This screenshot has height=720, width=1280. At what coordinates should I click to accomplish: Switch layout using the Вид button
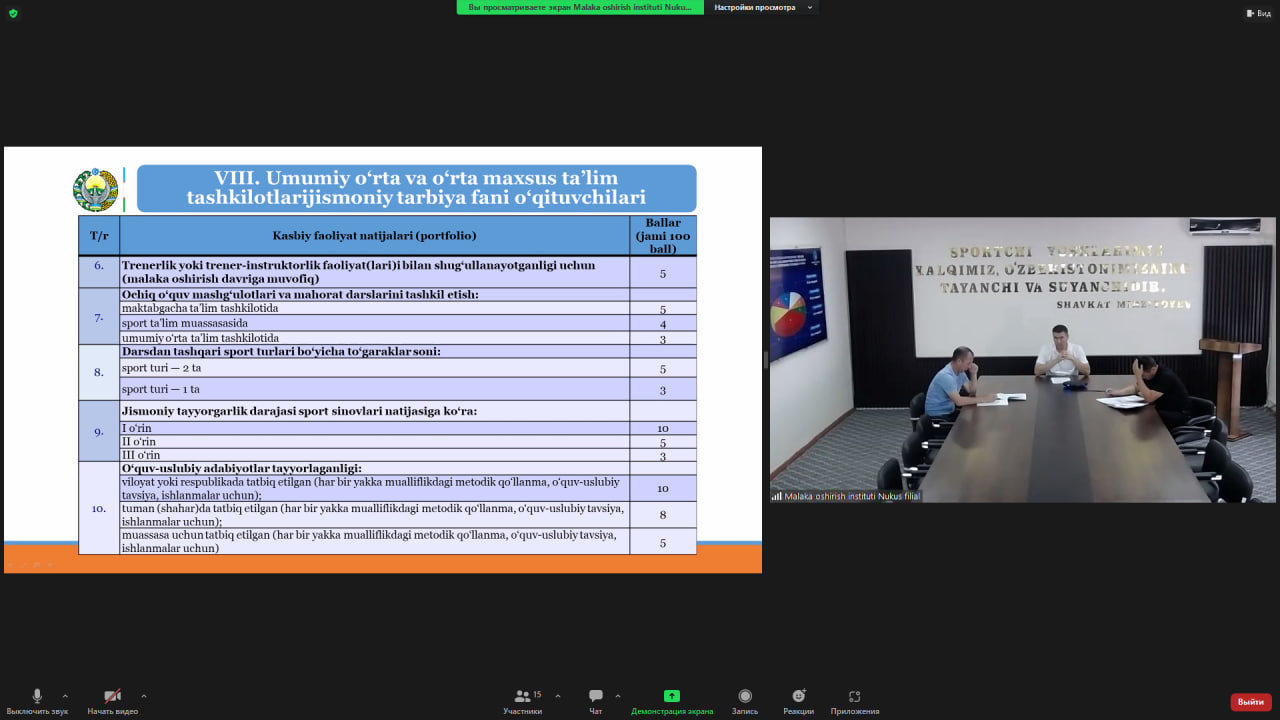click(1258, 13)
